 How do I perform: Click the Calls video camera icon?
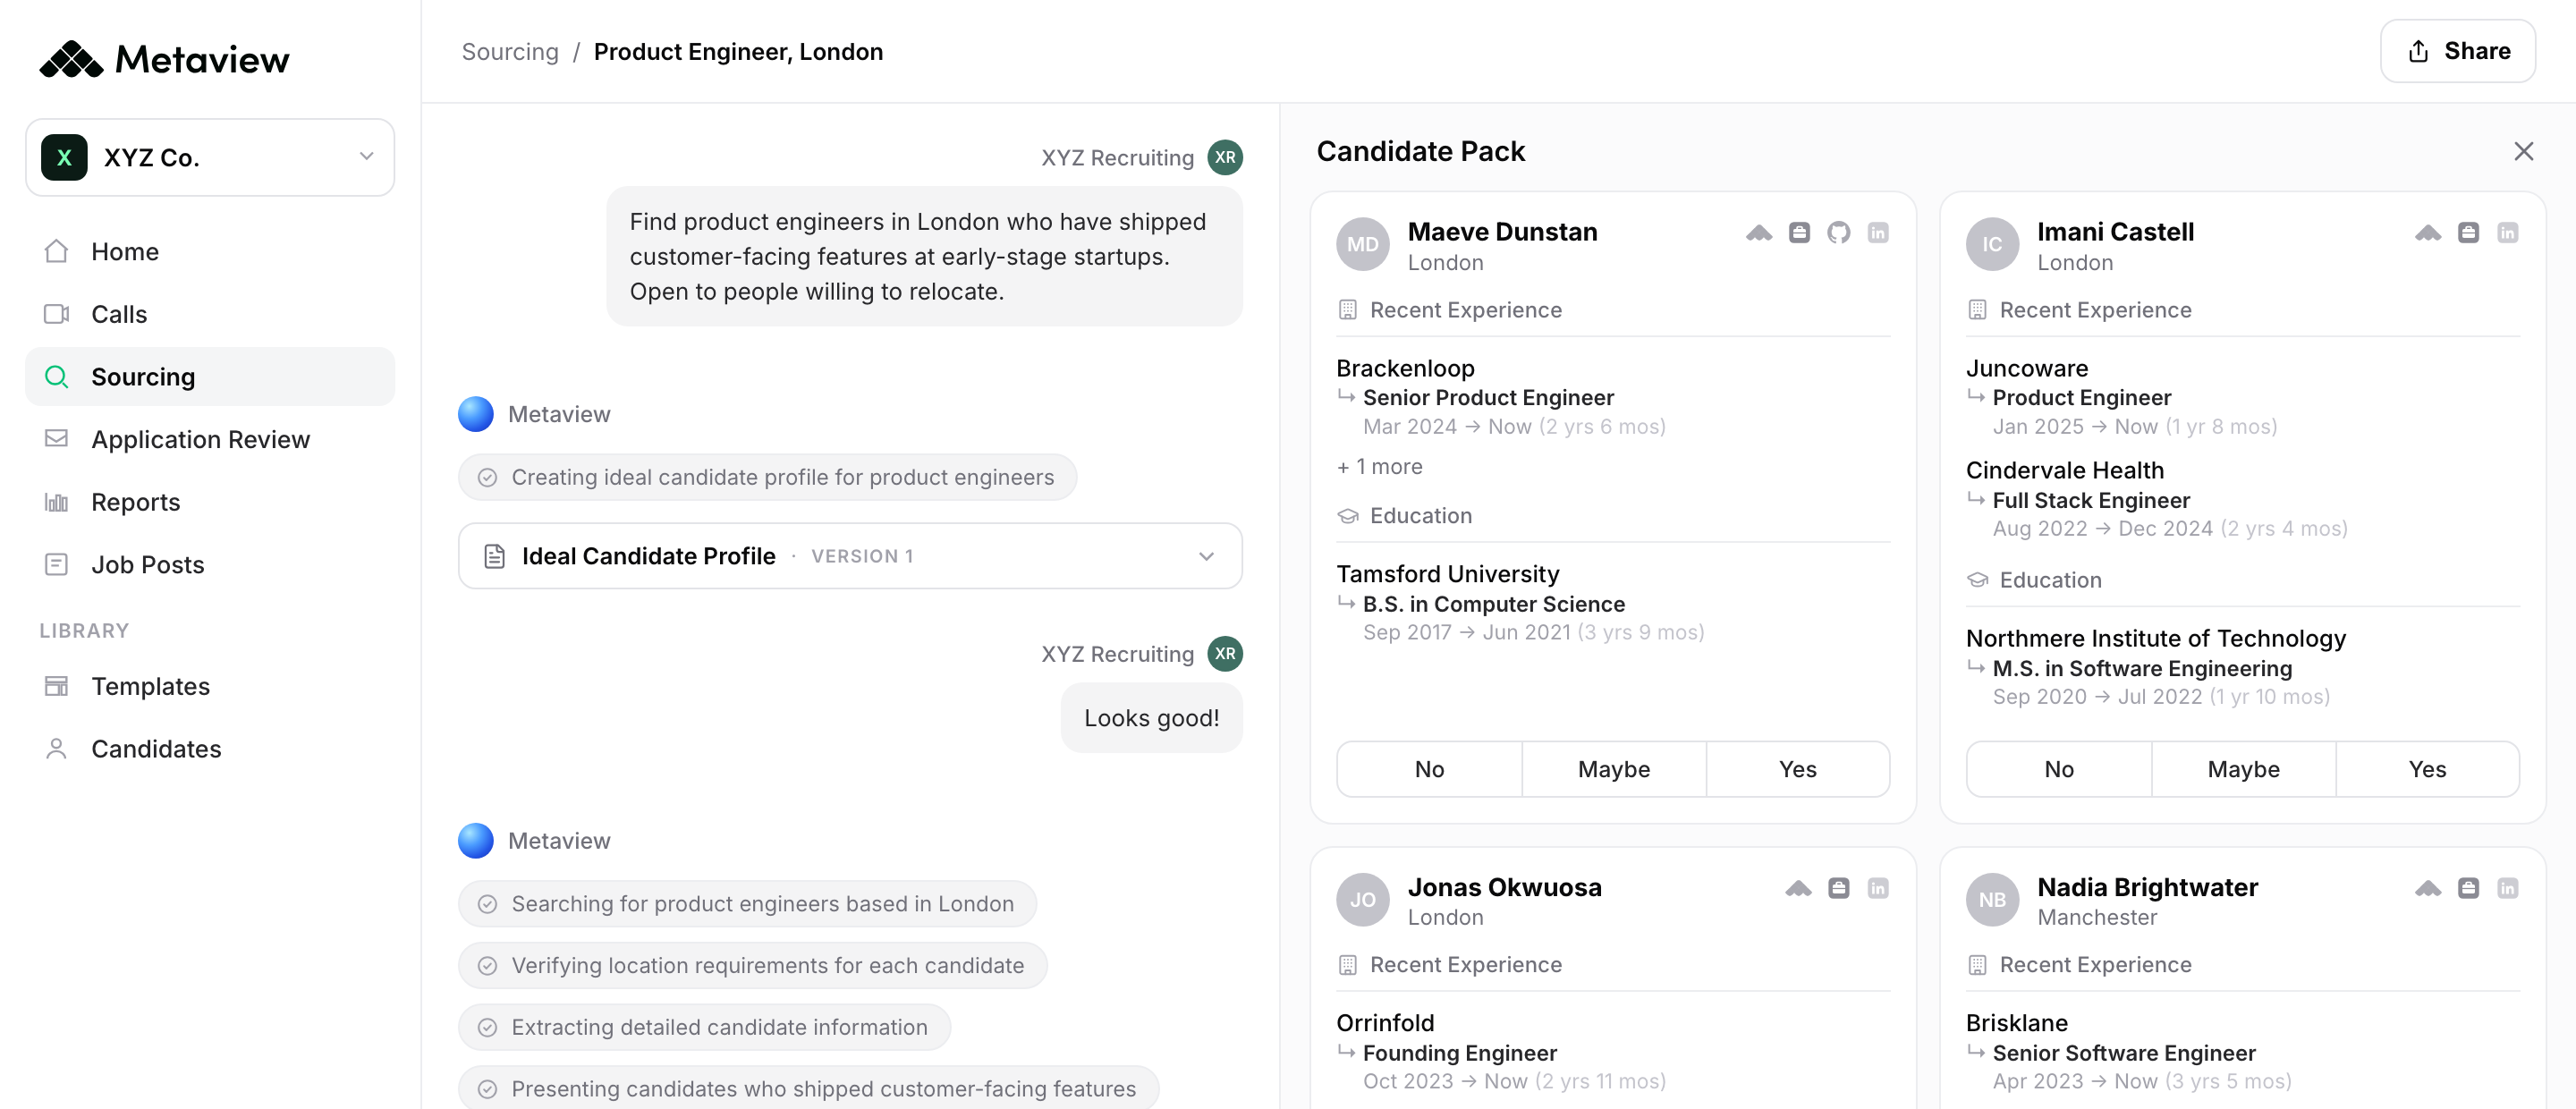pos(57,314)
